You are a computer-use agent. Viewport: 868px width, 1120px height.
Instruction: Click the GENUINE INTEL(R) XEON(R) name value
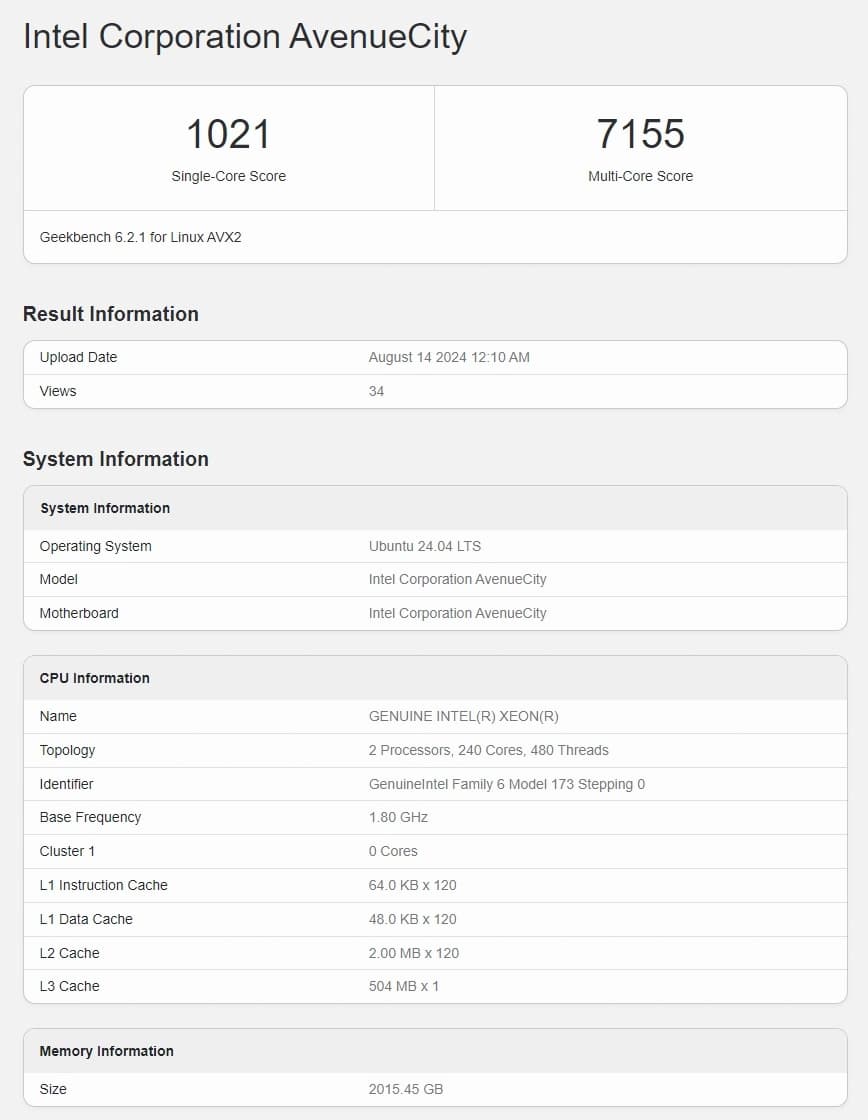464,716
